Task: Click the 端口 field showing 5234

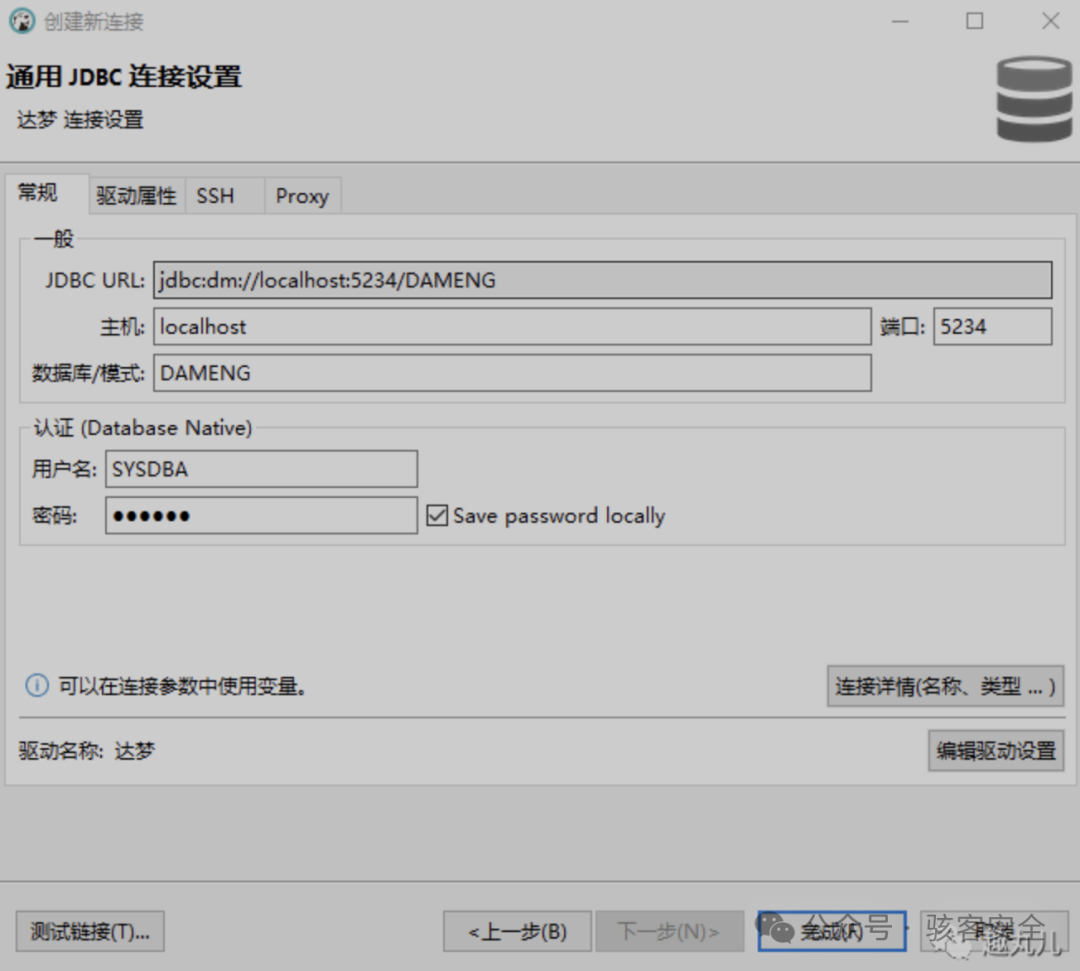Action: pyautogui.click(x=992, y=326)
